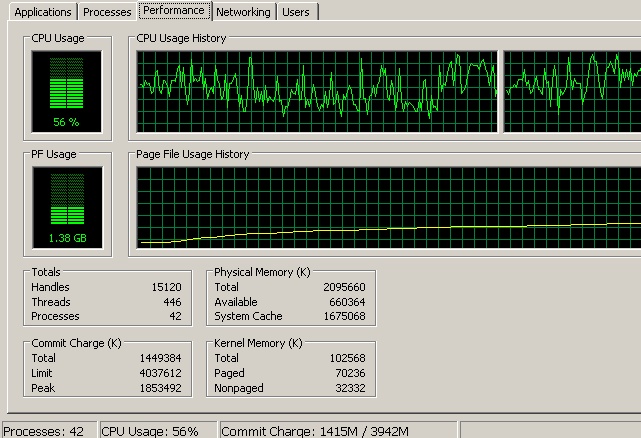641x438 pixels.
Task: Click the PF Usage gauge showing 1.38 GB
Action: (x=66, y=207)
